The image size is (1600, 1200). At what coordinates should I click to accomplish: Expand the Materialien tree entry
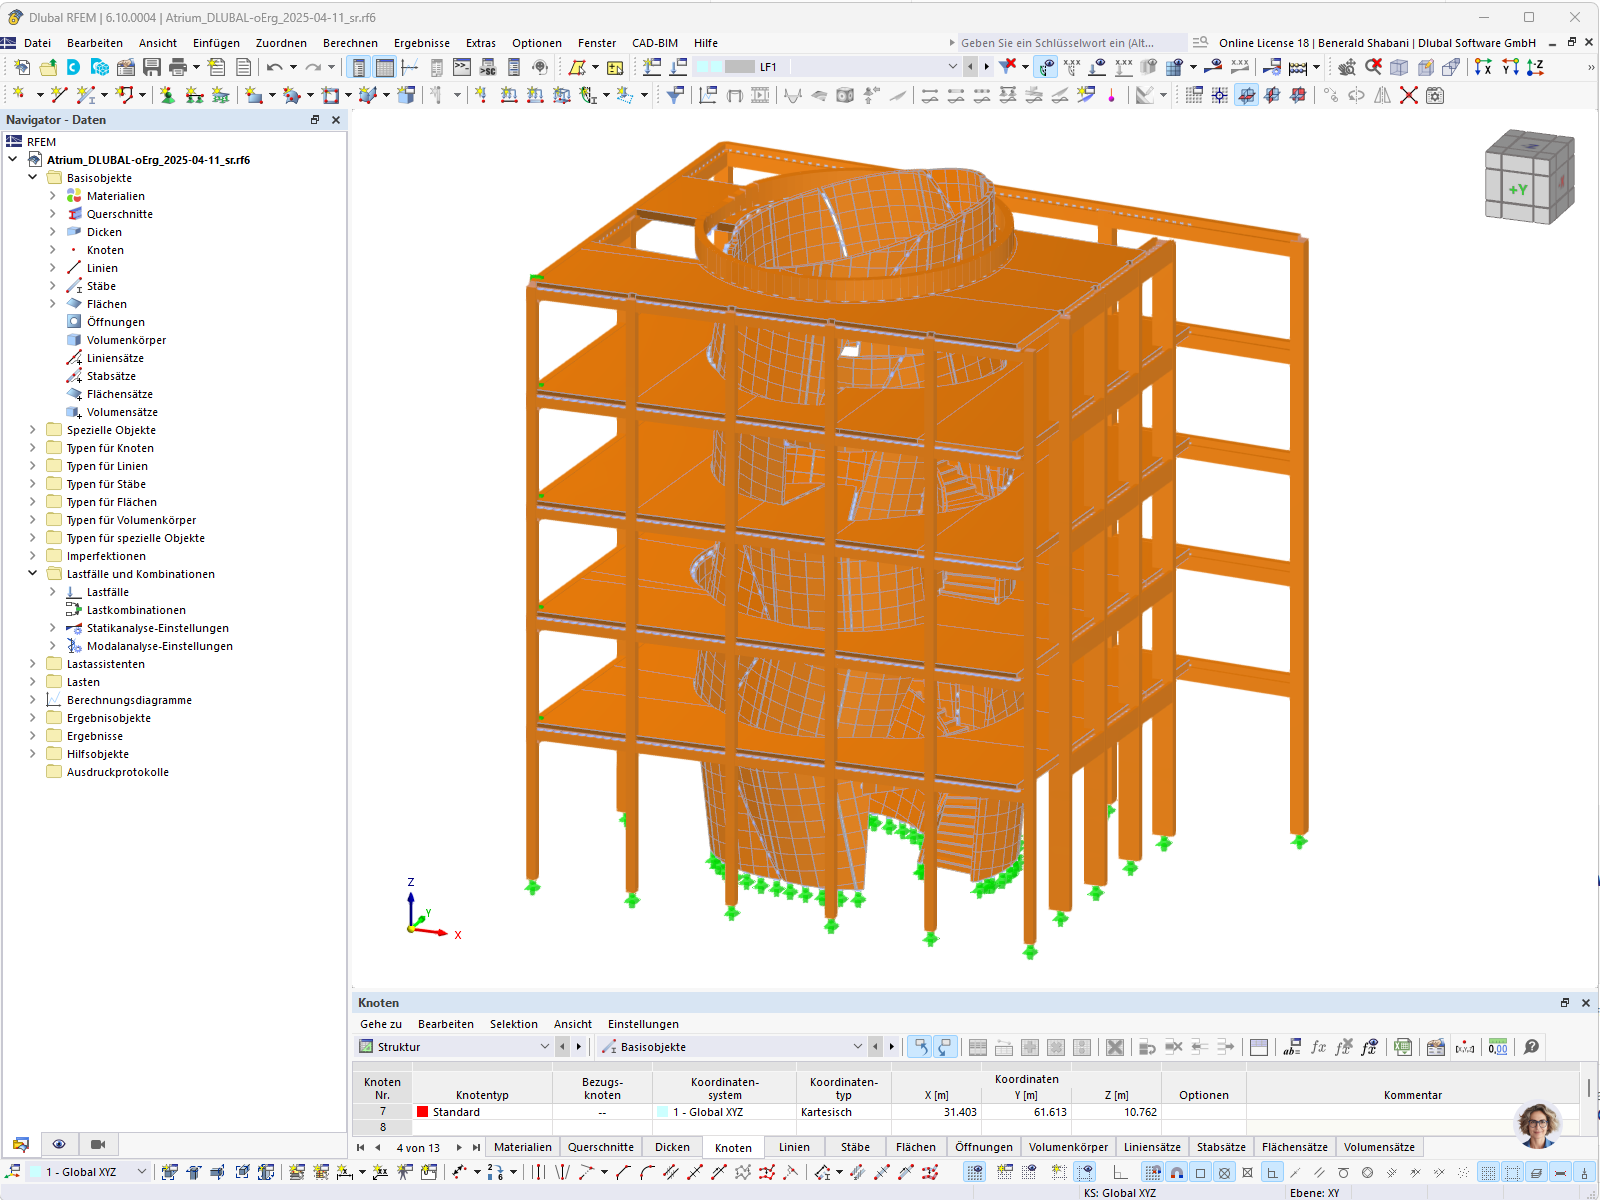click(52, 196)
